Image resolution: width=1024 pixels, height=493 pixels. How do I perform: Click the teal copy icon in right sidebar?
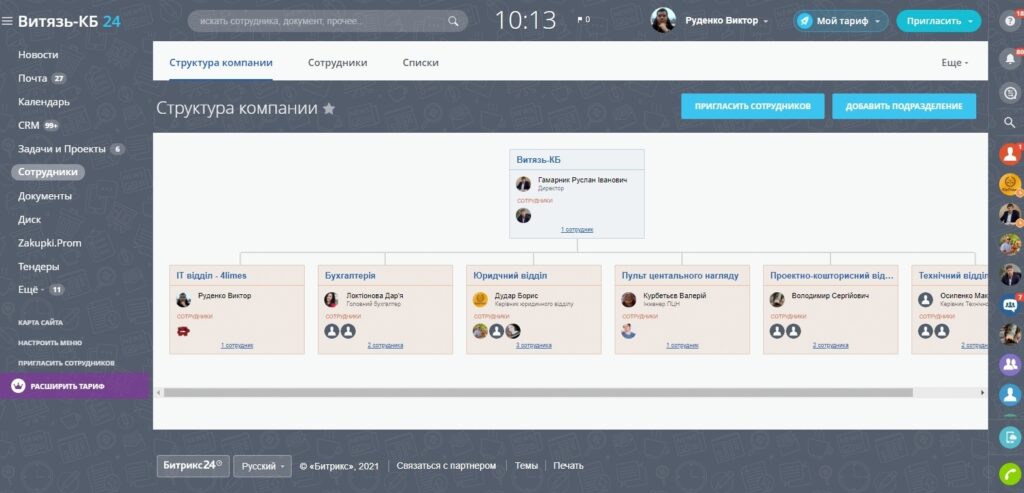(1010, 437)
